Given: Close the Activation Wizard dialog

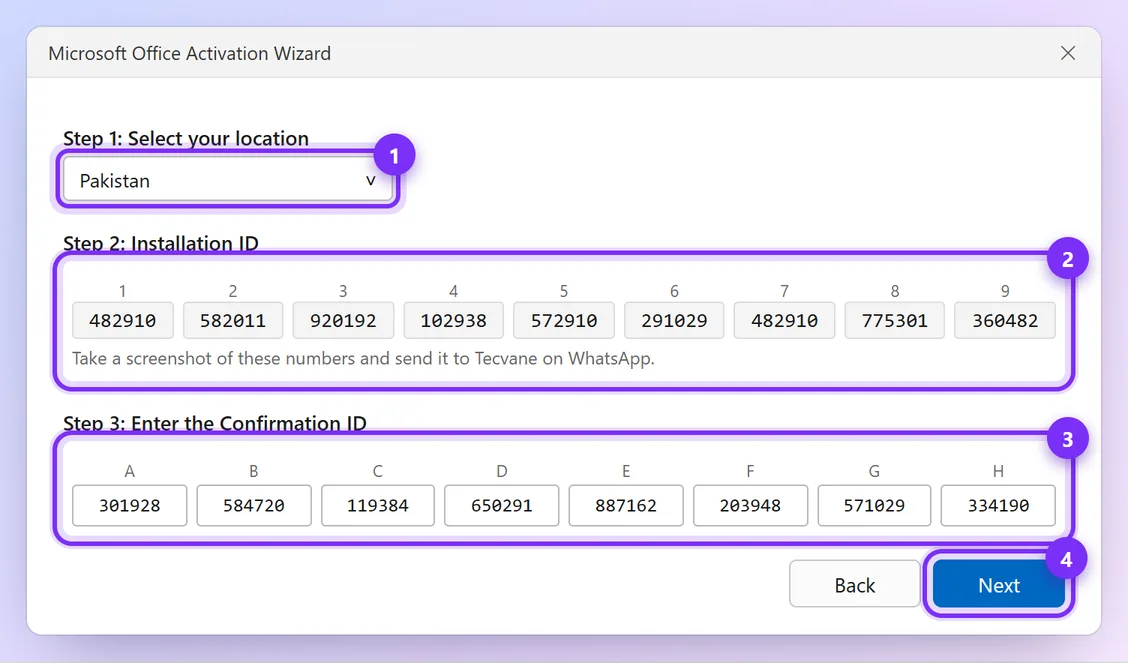Looking at the screenshot, I should [x=1068, y=53].
